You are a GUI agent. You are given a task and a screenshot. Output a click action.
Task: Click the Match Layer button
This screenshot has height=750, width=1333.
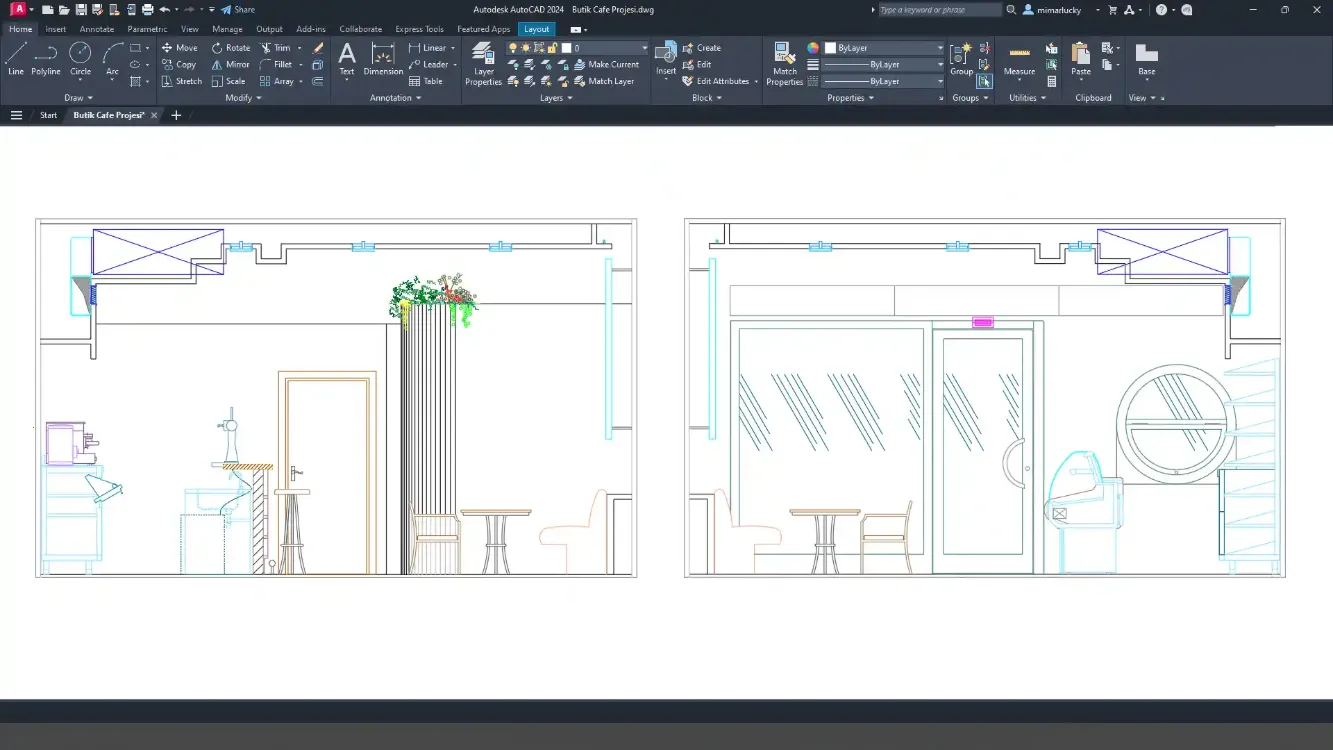pyautogui.click(x=604, y=82)
